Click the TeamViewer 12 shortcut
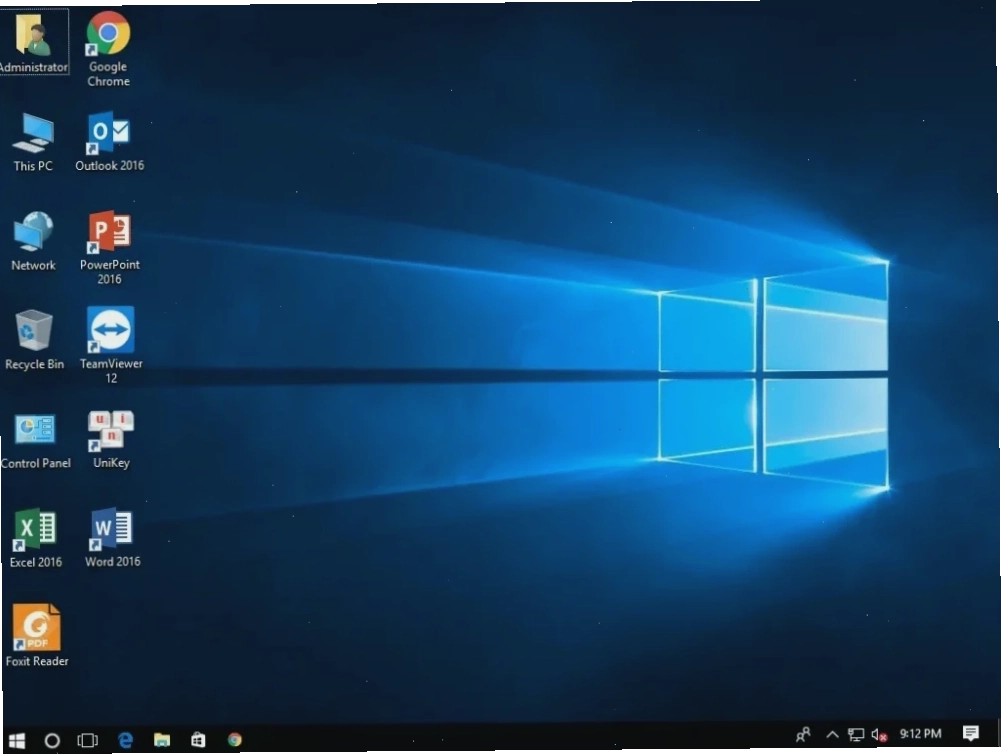This screenshot has height=754, width=1001. [110, 345]
